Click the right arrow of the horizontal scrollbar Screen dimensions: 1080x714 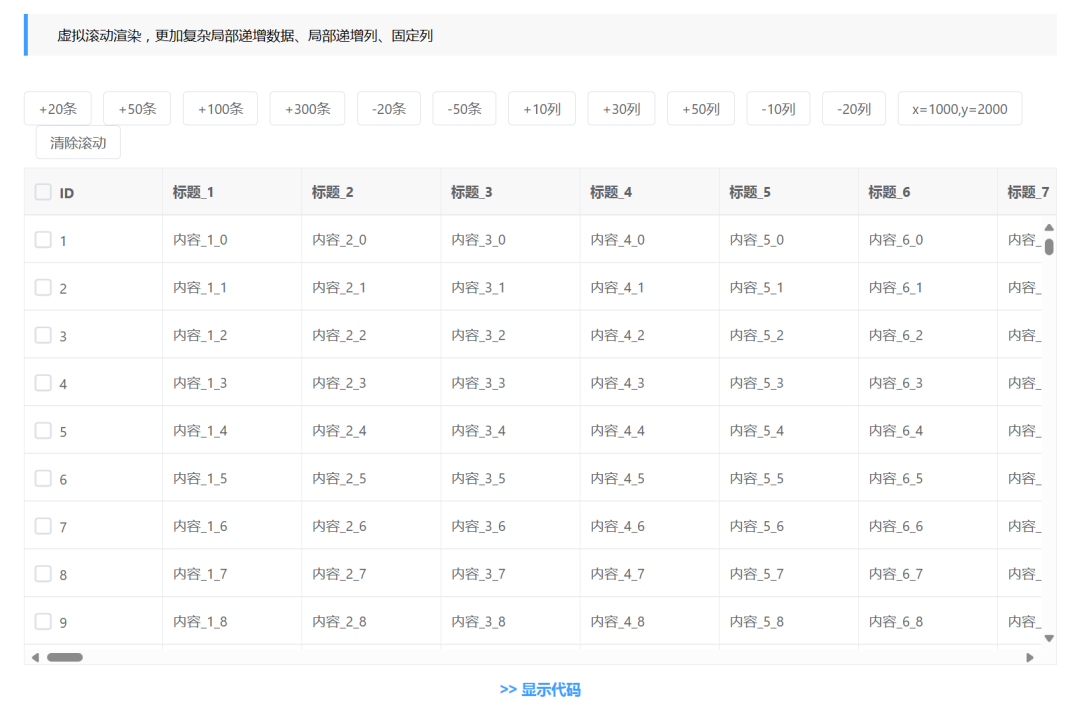(1031, 657)
